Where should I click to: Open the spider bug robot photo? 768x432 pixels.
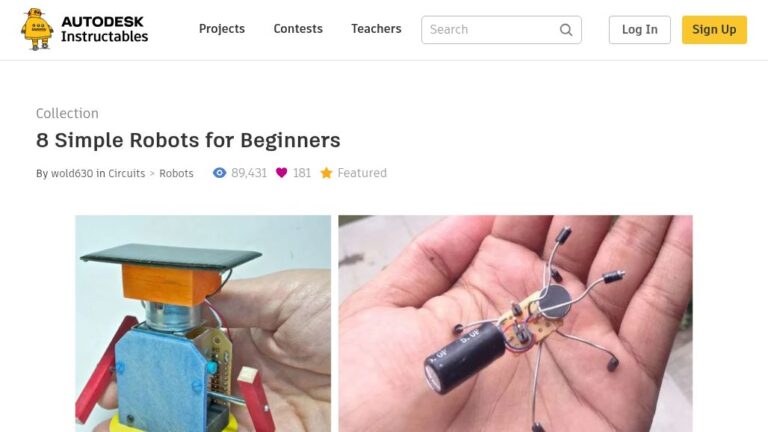tap(515, 324)
